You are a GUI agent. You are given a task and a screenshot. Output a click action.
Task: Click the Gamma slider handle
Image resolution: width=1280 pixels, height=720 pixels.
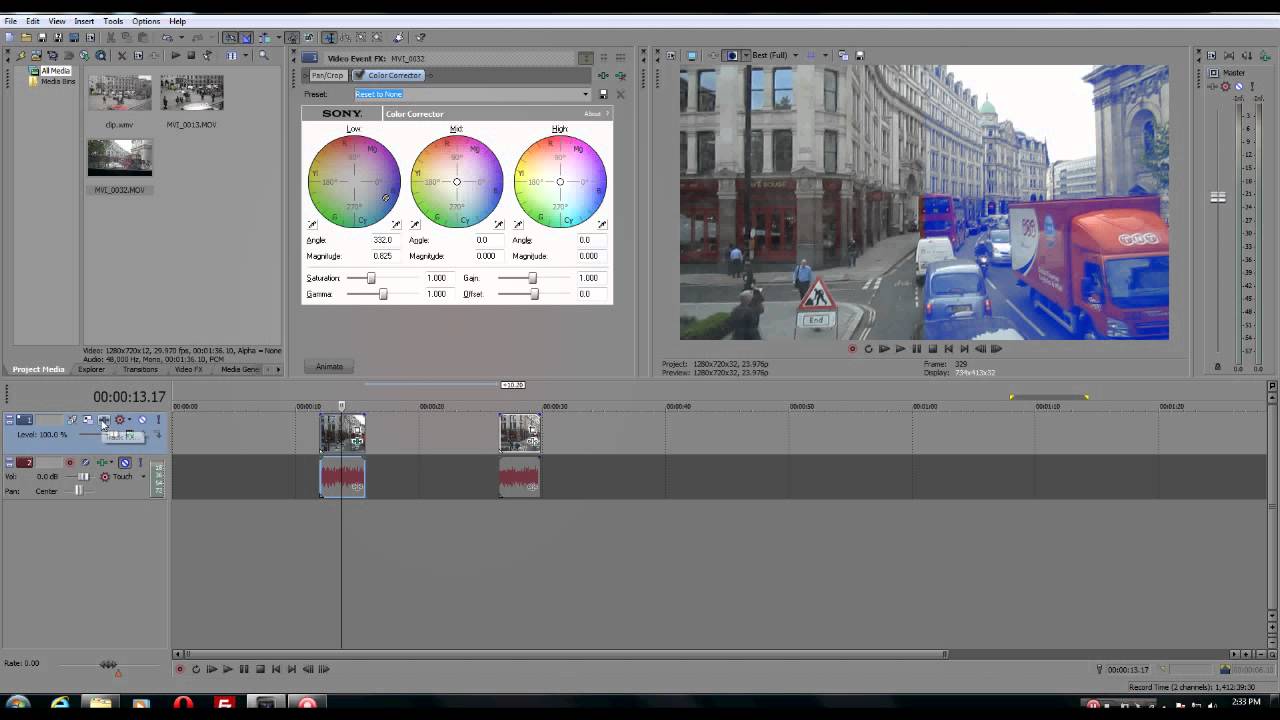coord(382,294)
